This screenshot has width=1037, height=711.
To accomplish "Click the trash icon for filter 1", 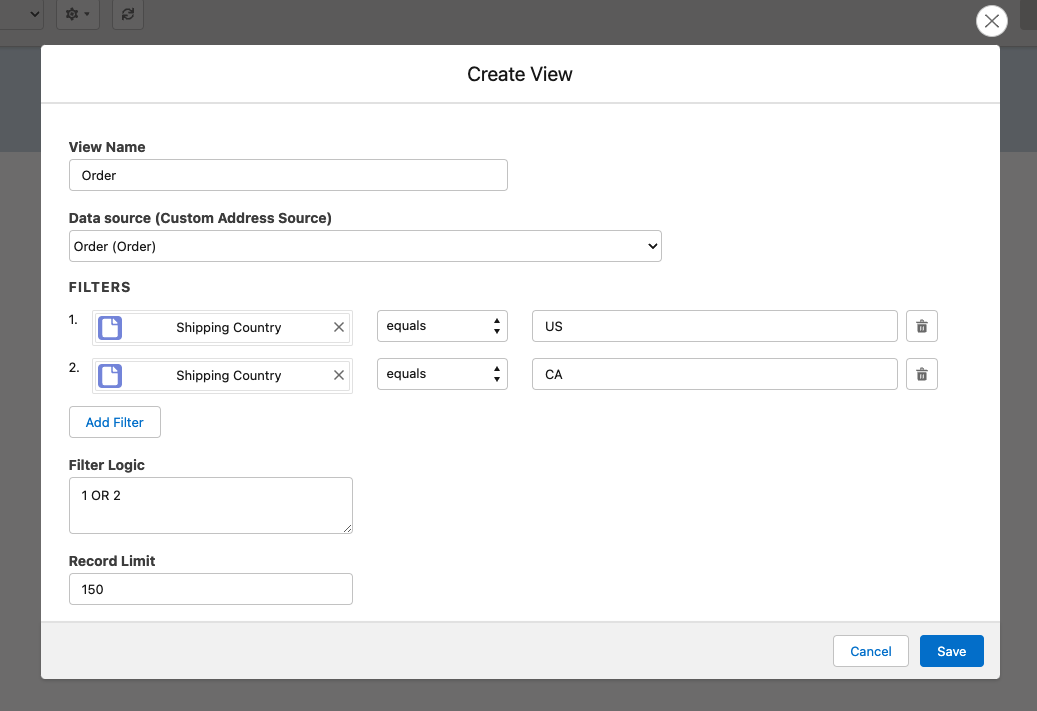I will click(x=921, y=326).
